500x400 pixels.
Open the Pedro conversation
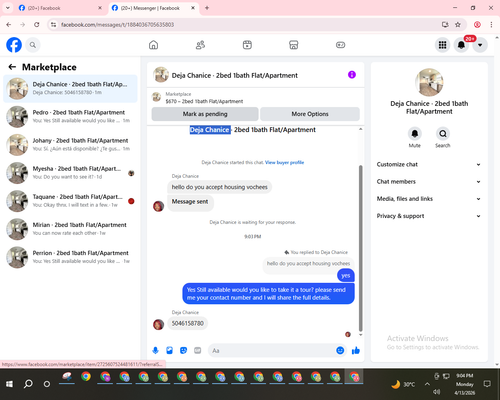click(x=70, y=117)
